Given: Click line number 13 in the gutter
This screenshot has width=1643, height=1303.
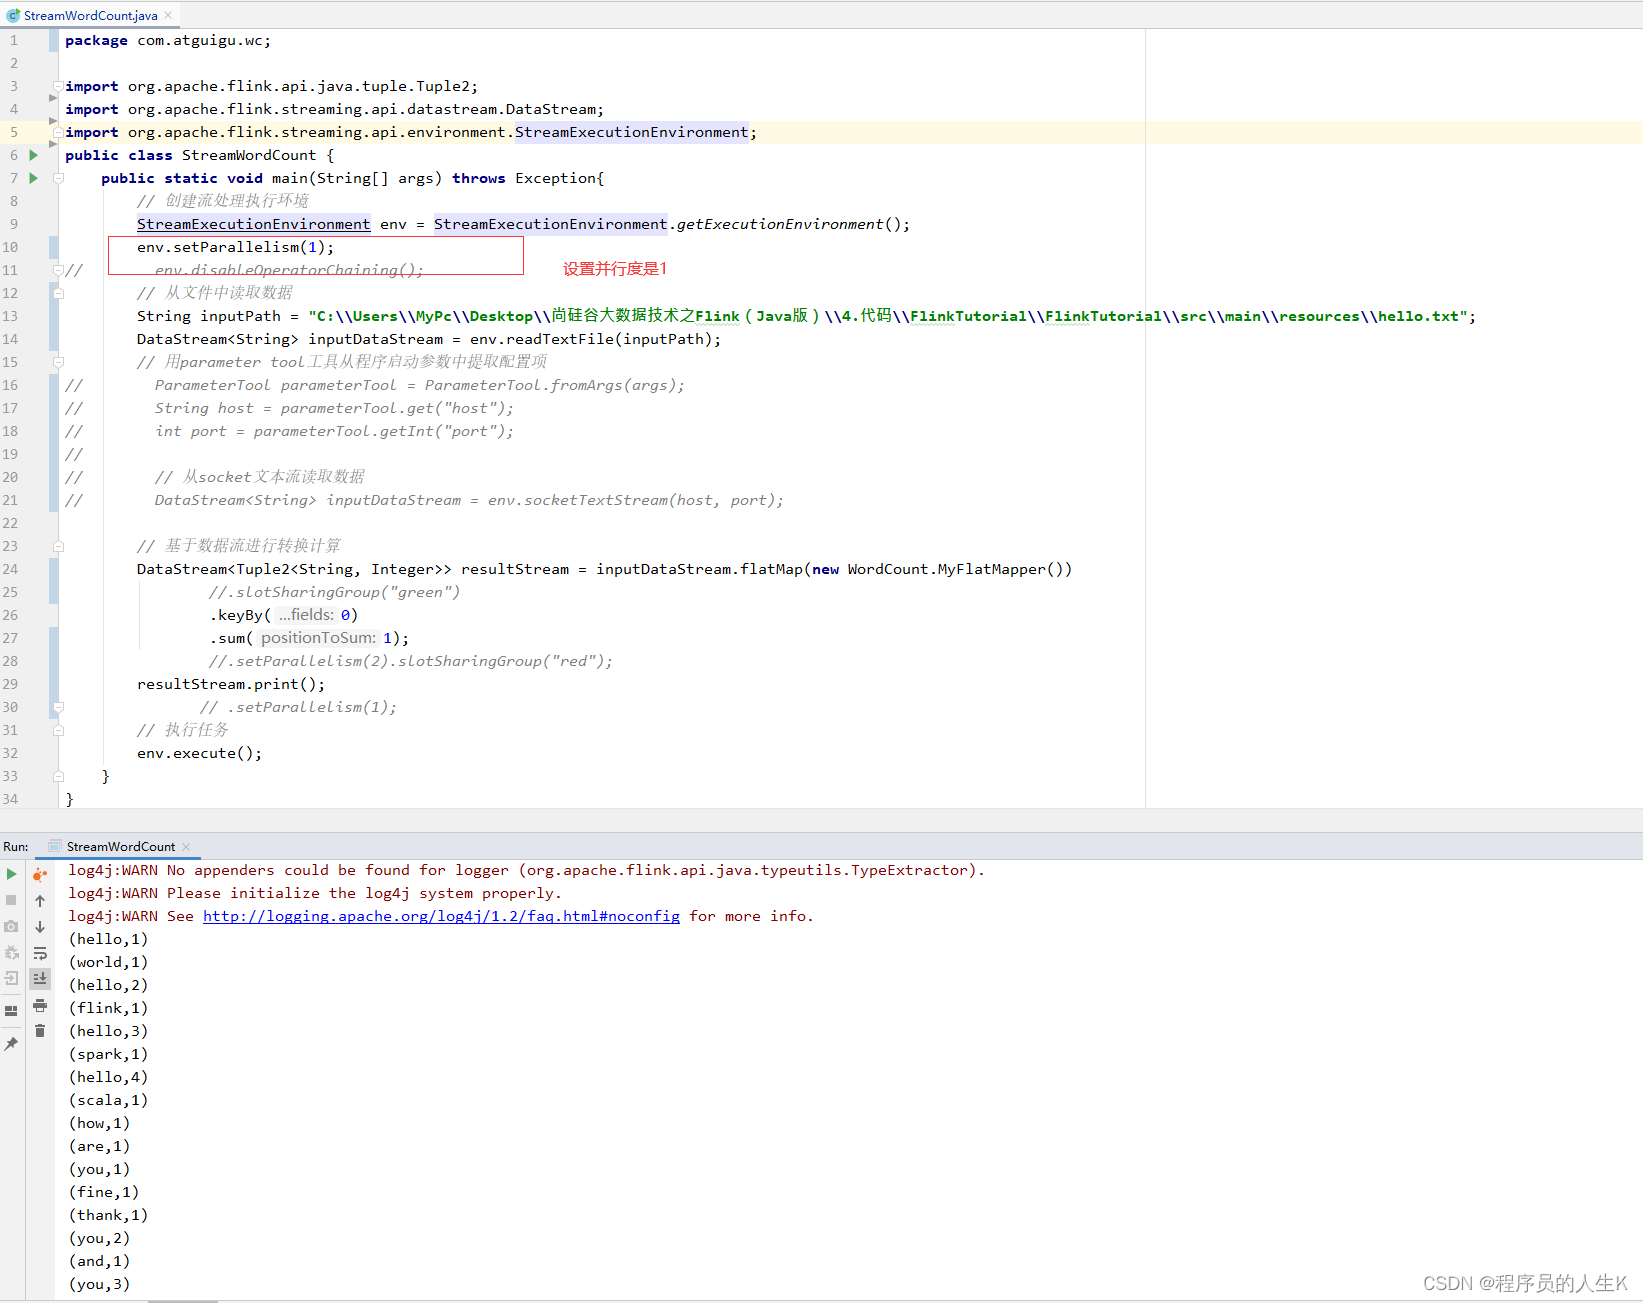Looking at the screenshot, I should click(x=10, y=316).
